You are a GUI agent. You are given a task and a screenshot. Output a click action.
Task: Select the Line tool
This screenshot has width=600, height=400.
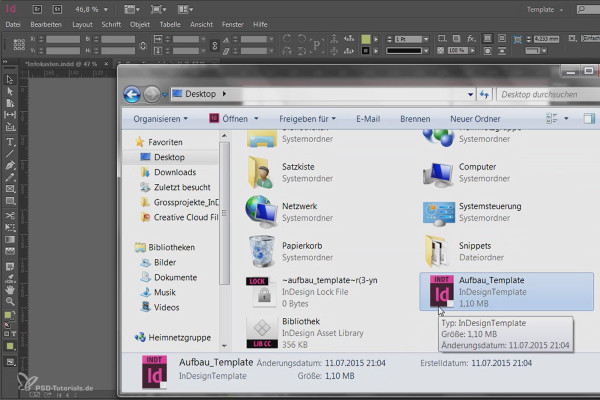[10, 154]
